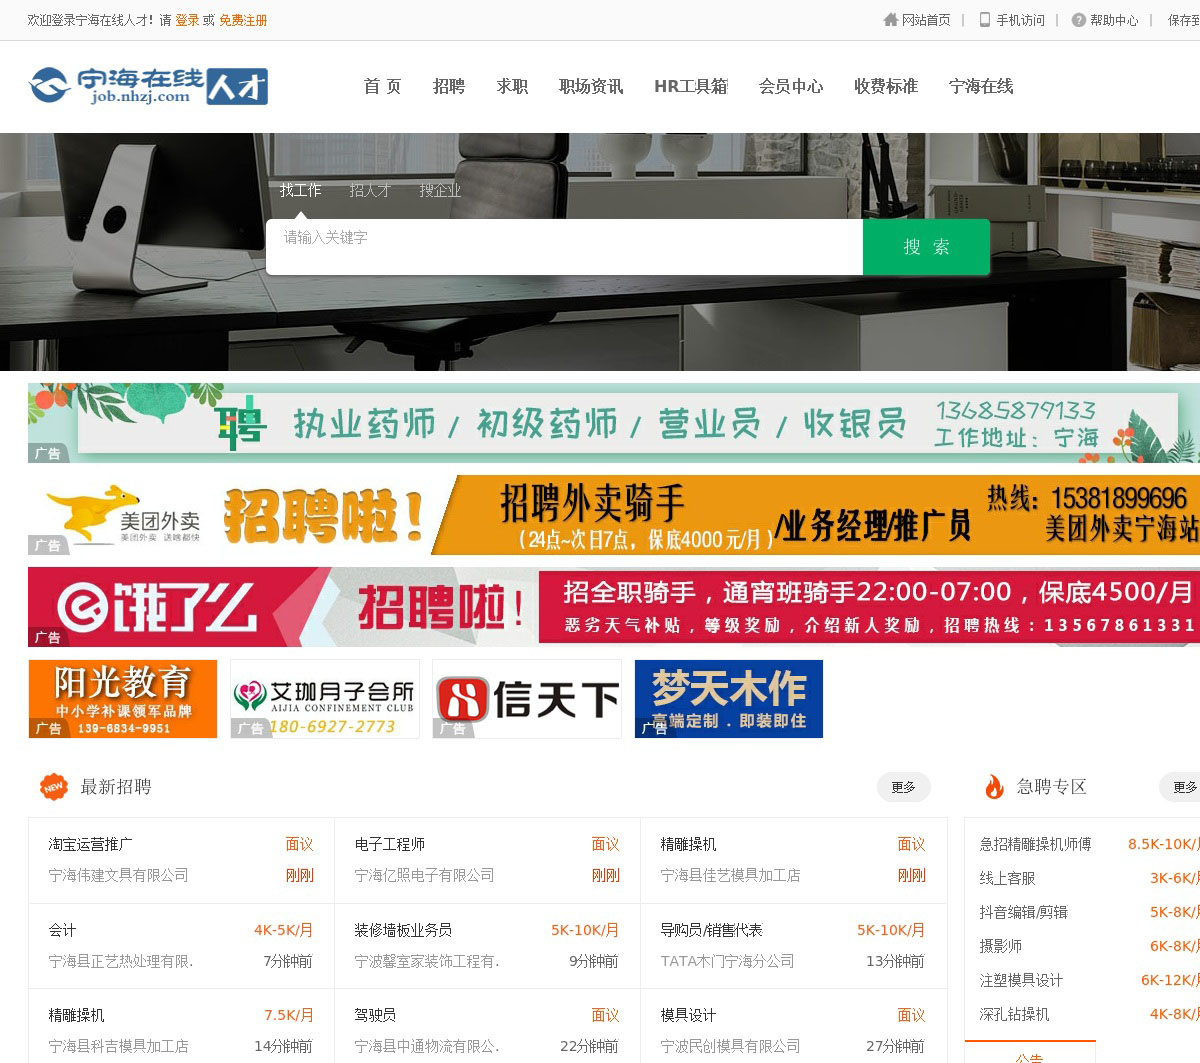Open the 执业药师 pharmacy recruitment banner
This screenshot has width=1200, height=1063.
[614, 423]
